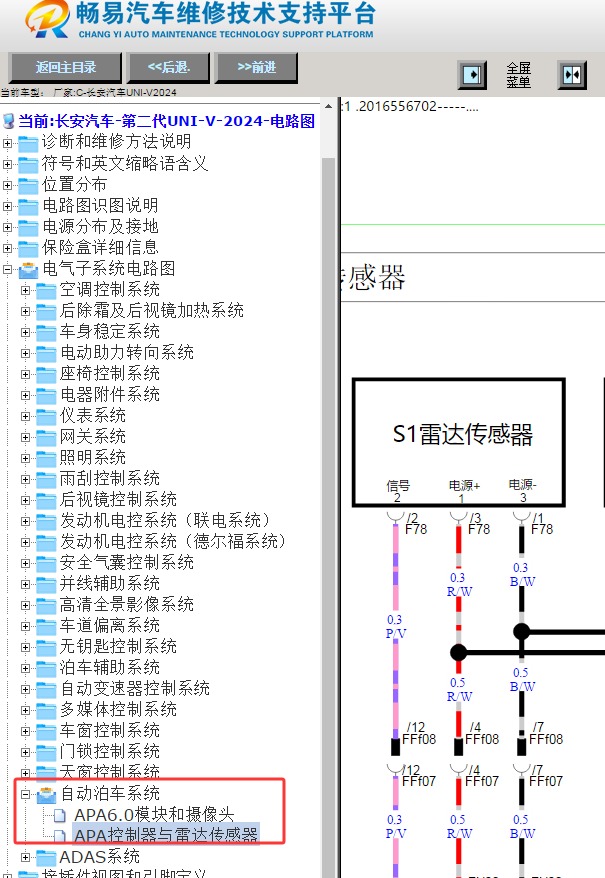Select 高清全景影像系统 tree item

[127, 604]
